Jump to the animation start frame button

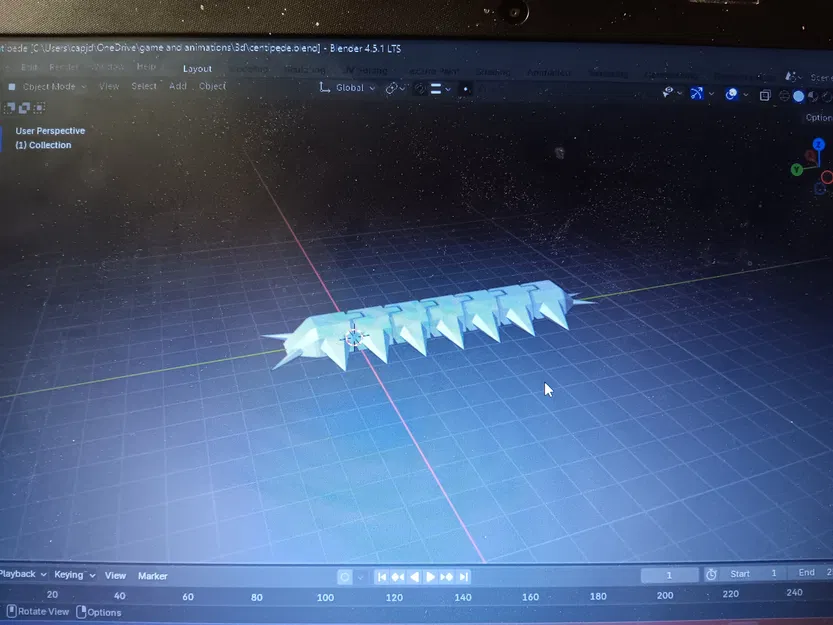[381, 576]
